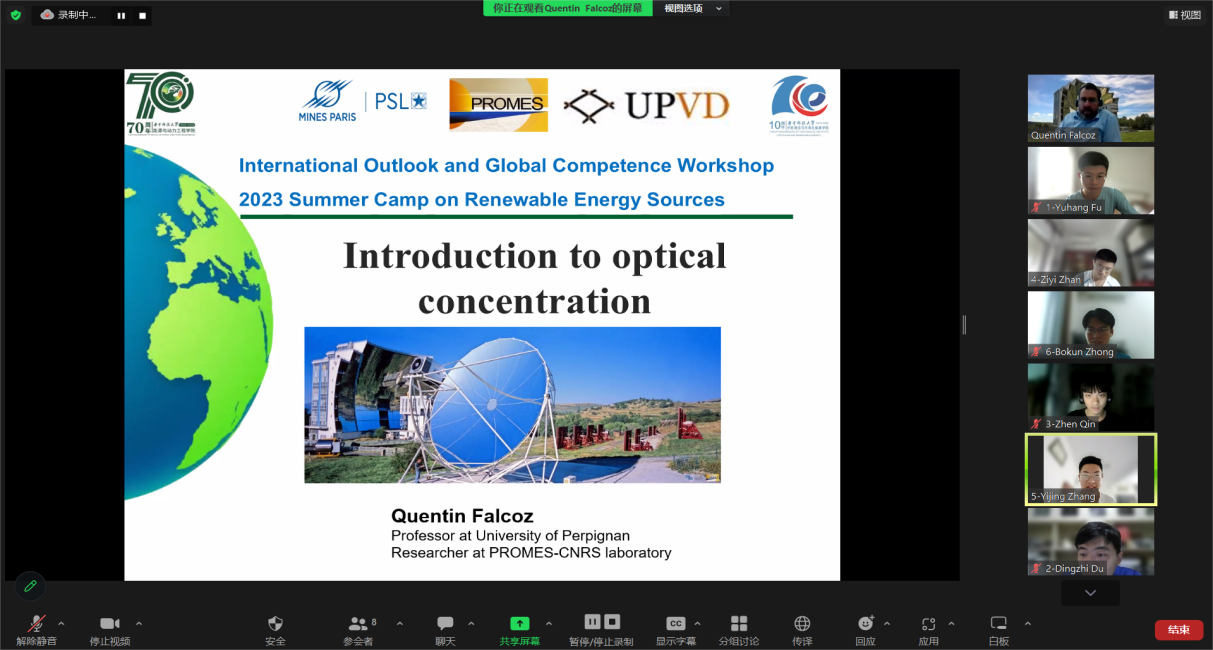Unmute the microphone (解除静音)

[x=36, y=624]
